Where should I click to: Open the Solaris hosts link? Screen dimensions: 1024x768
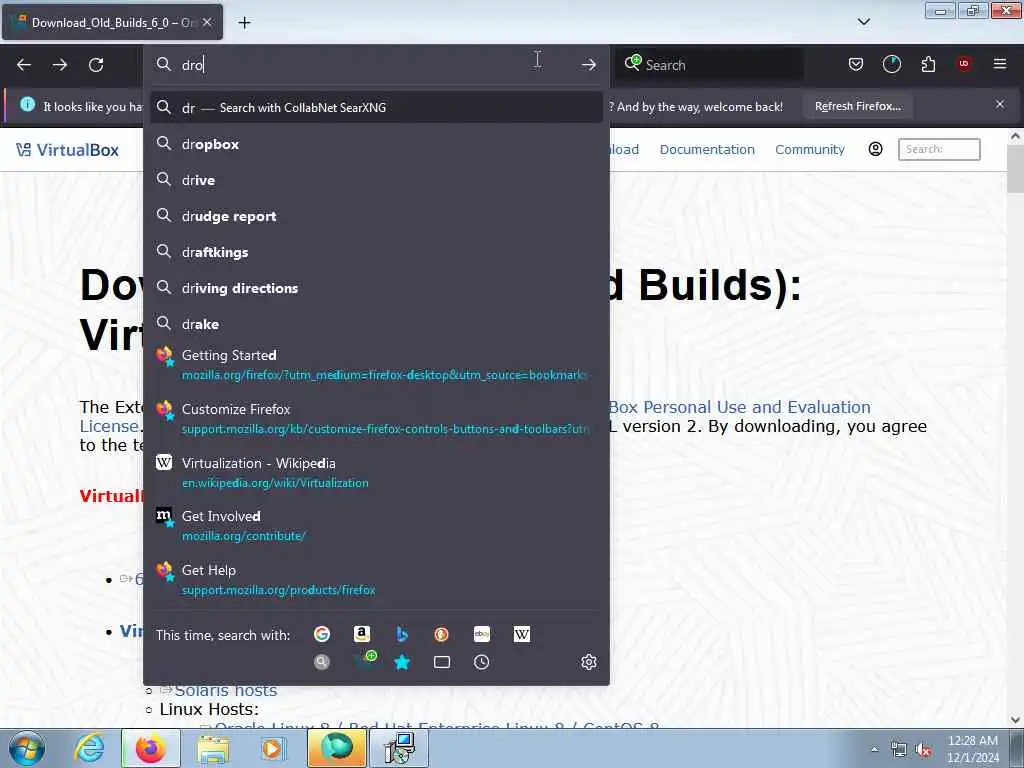point(225,690)
